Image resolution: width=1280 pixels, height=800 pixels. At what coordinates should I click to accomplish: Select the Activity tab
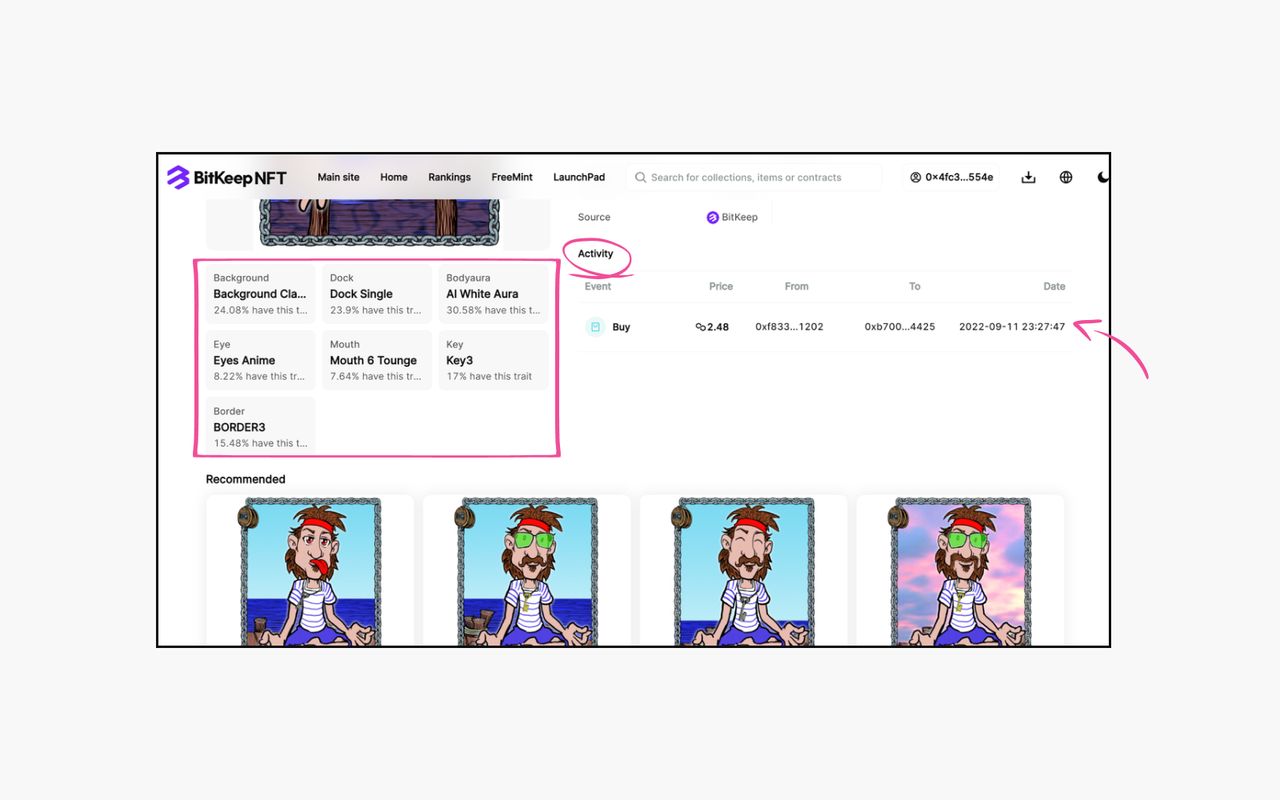pos(595,254)
